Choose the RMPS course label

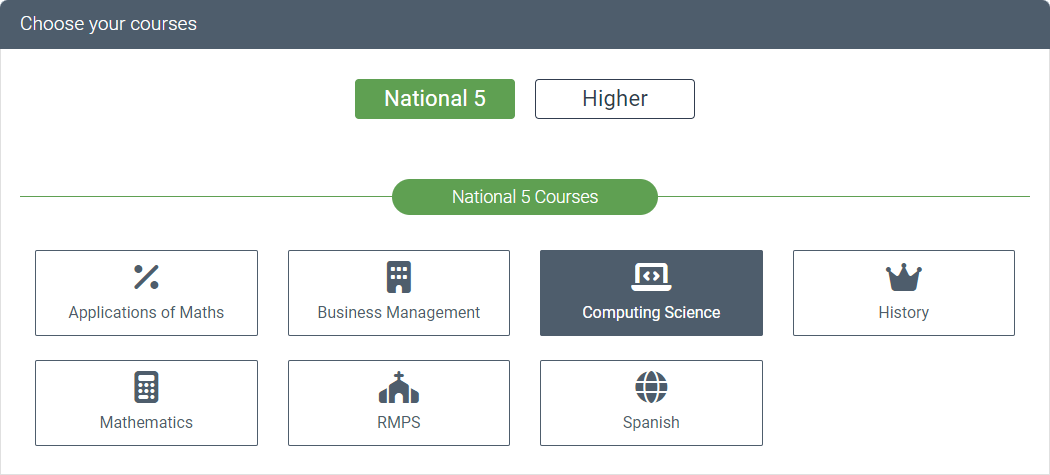pyautogui.click(x=399, y=422)
